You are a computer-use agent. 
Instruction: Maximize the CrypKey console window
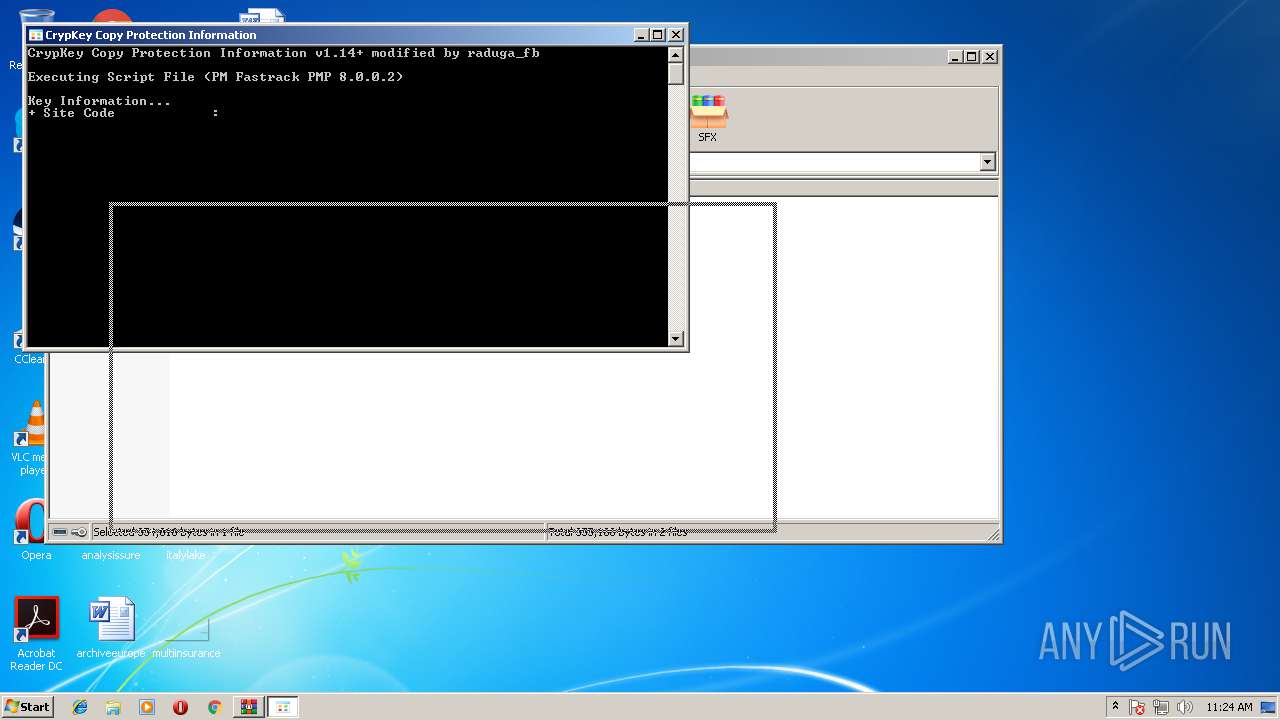point(658,35)
